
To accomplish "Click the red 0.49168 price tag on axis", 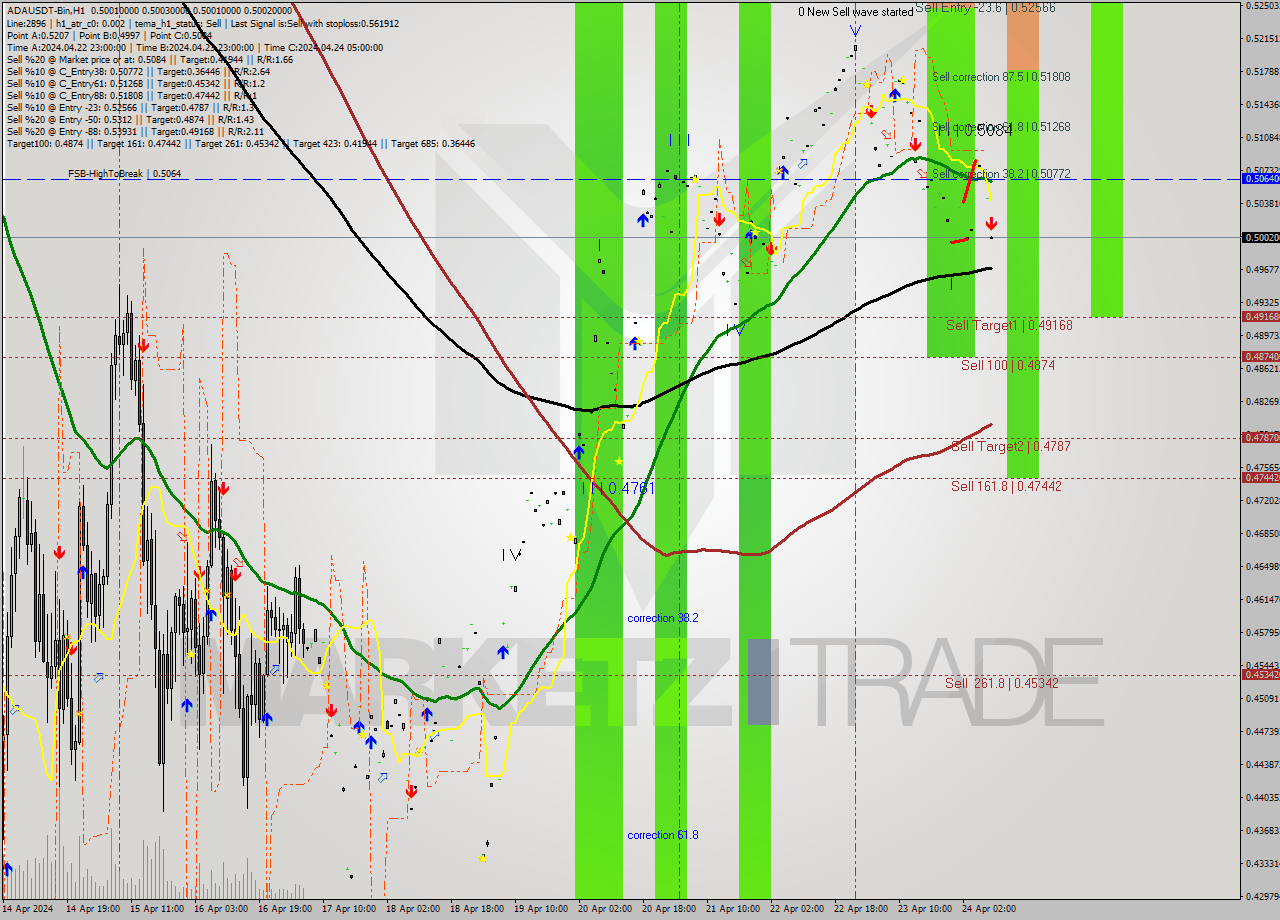I will (x=1259, y=316).
